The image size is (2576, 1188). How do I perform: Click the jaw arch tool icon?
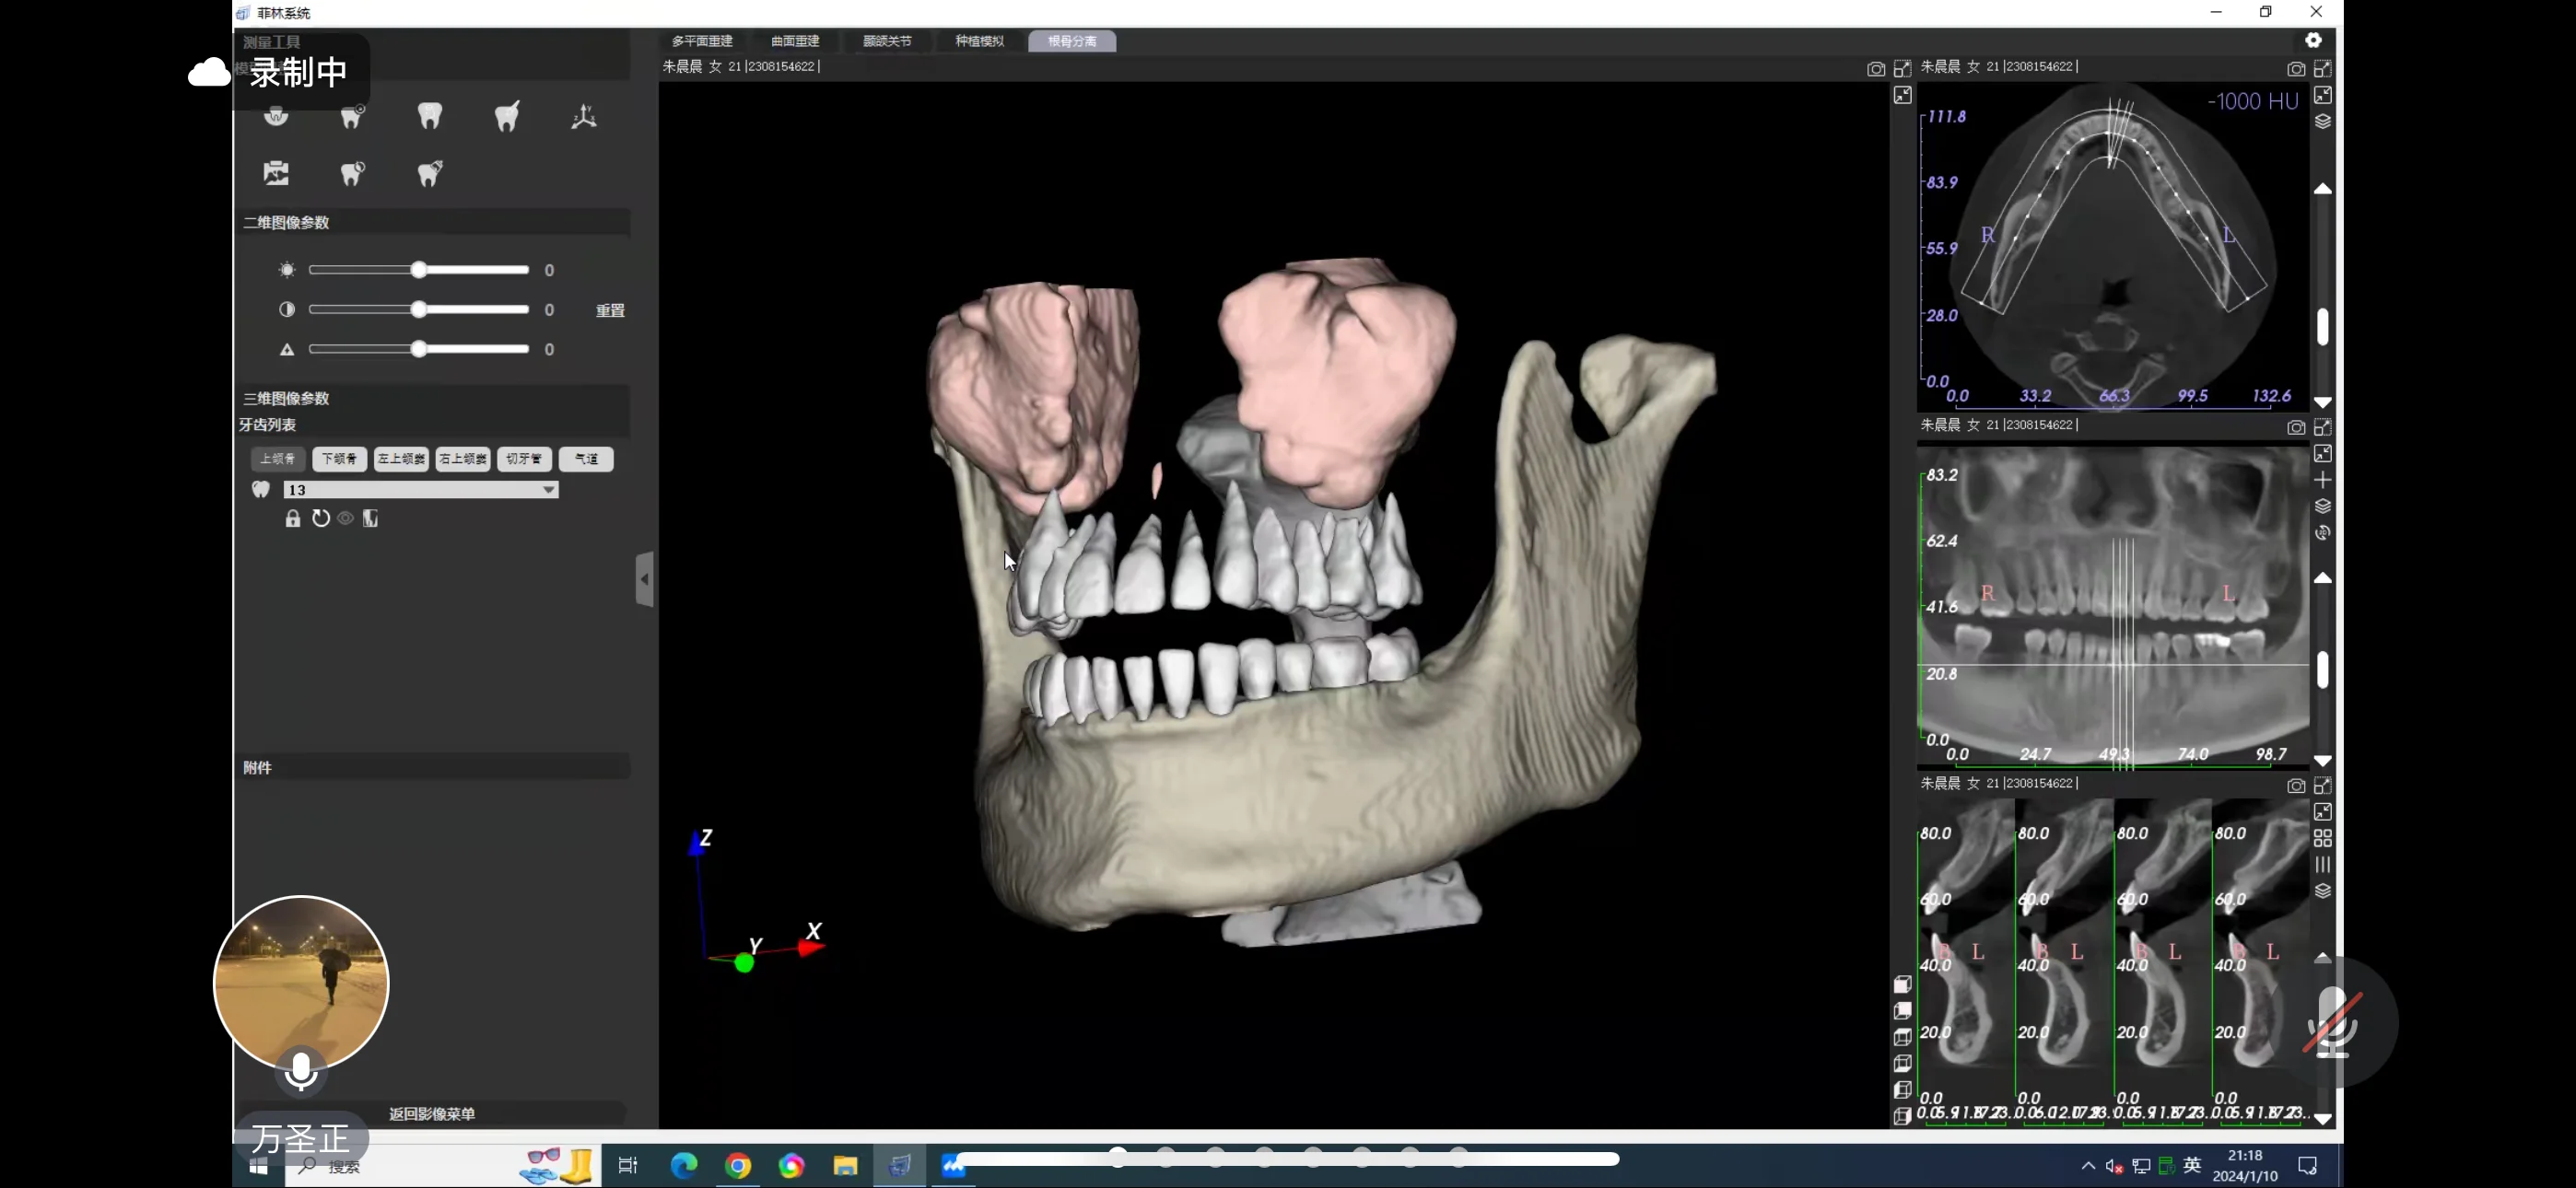point(277,116)
